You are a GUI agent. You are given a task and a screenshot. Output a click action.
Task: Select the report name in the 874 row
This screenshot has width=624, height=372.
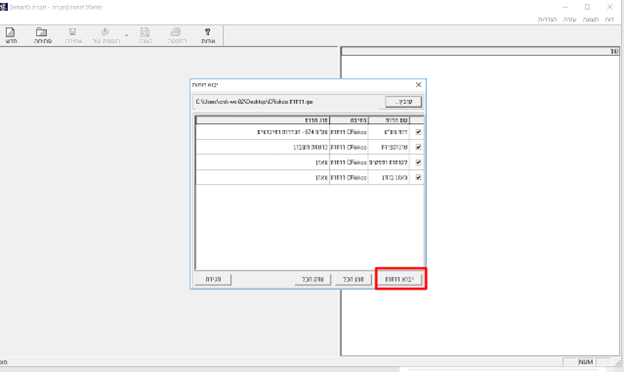click(x=396, y=132)
